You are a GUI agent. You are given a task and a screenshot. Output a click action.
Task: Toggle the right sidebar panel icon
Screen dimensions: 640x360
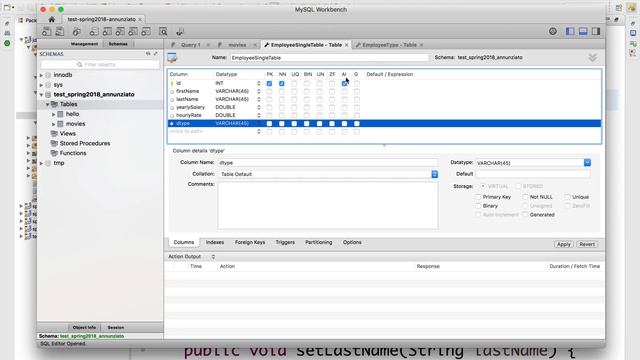click(x=596, y=31)
